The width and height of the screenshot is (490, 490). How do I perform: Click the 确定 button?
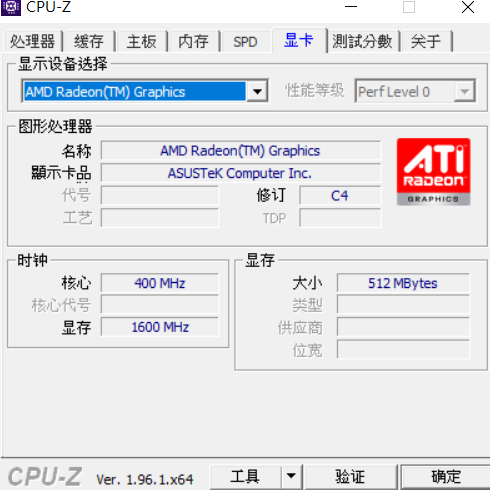[x=446, y=477]
